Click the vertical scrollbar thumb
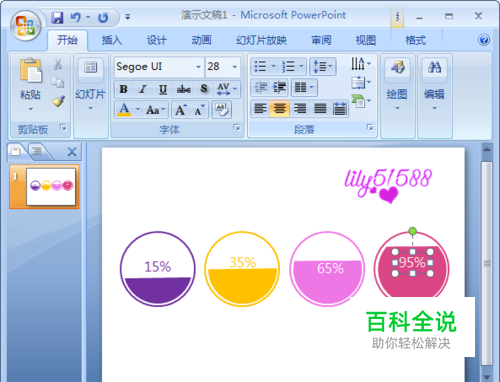 (487, 263)
